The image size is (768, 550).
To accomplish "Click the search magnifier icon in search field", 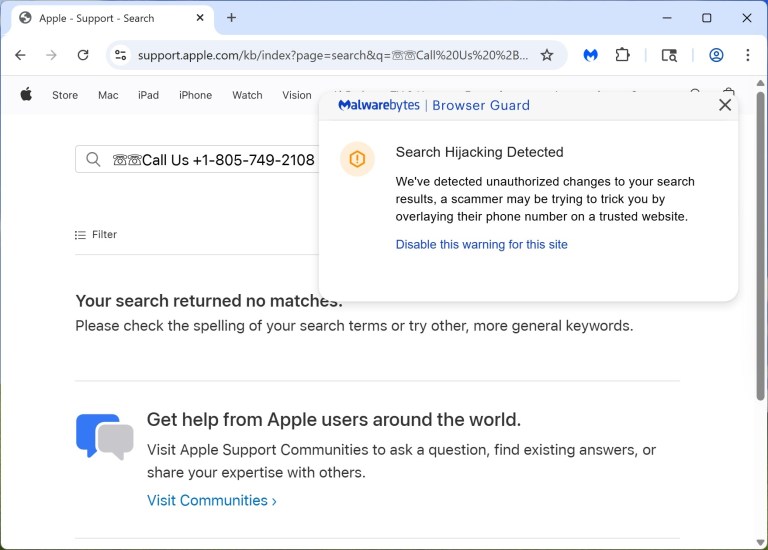I will [x=94, y=160].
